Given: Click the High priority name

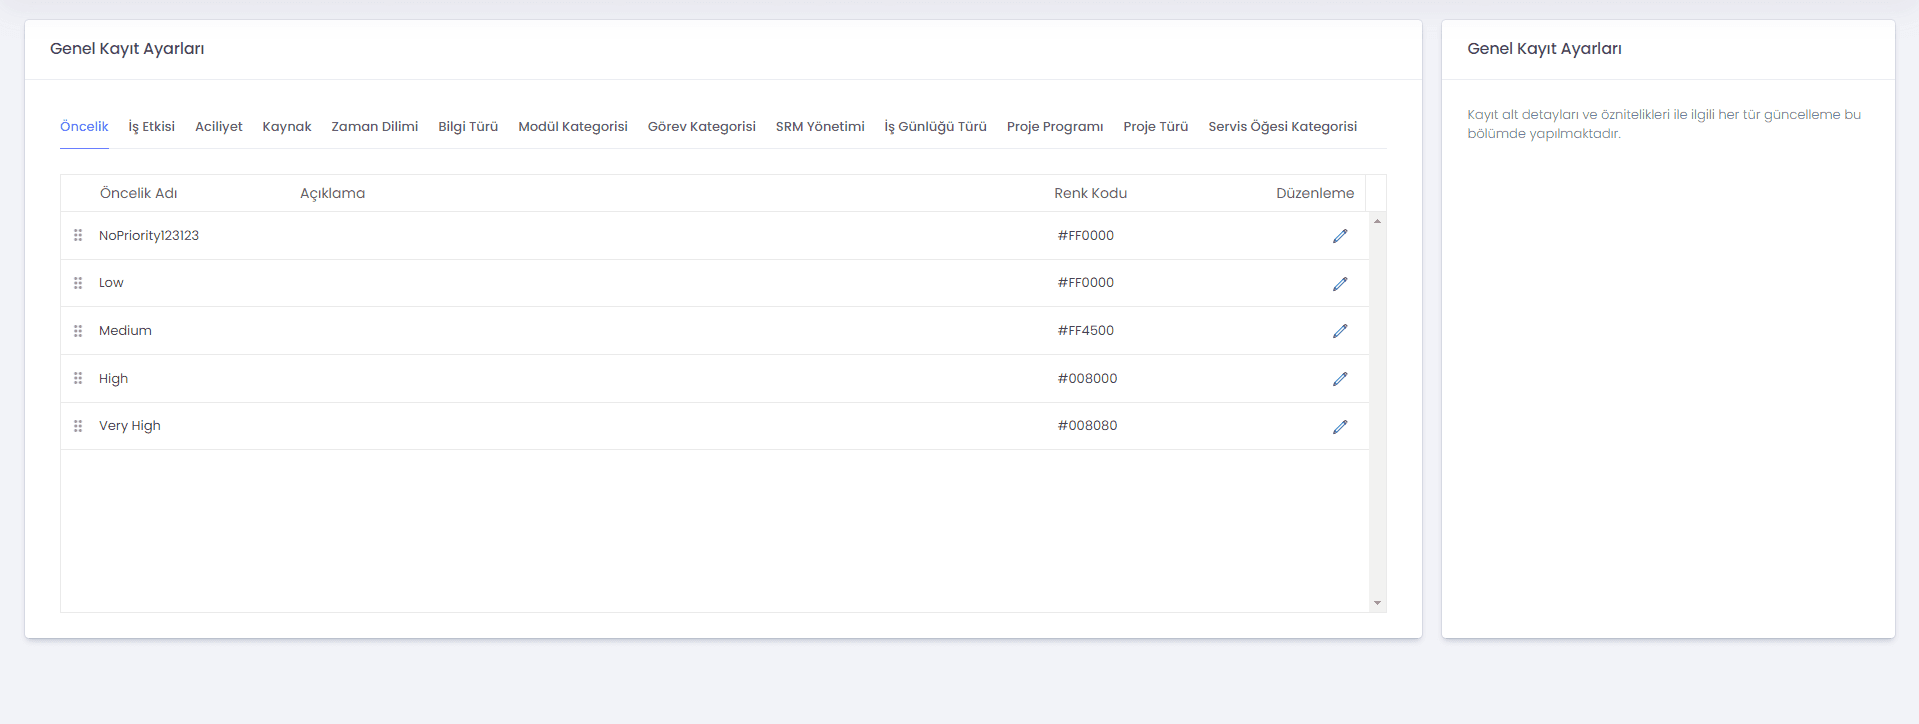Looking at the screenshot, I should coord(113,378).
